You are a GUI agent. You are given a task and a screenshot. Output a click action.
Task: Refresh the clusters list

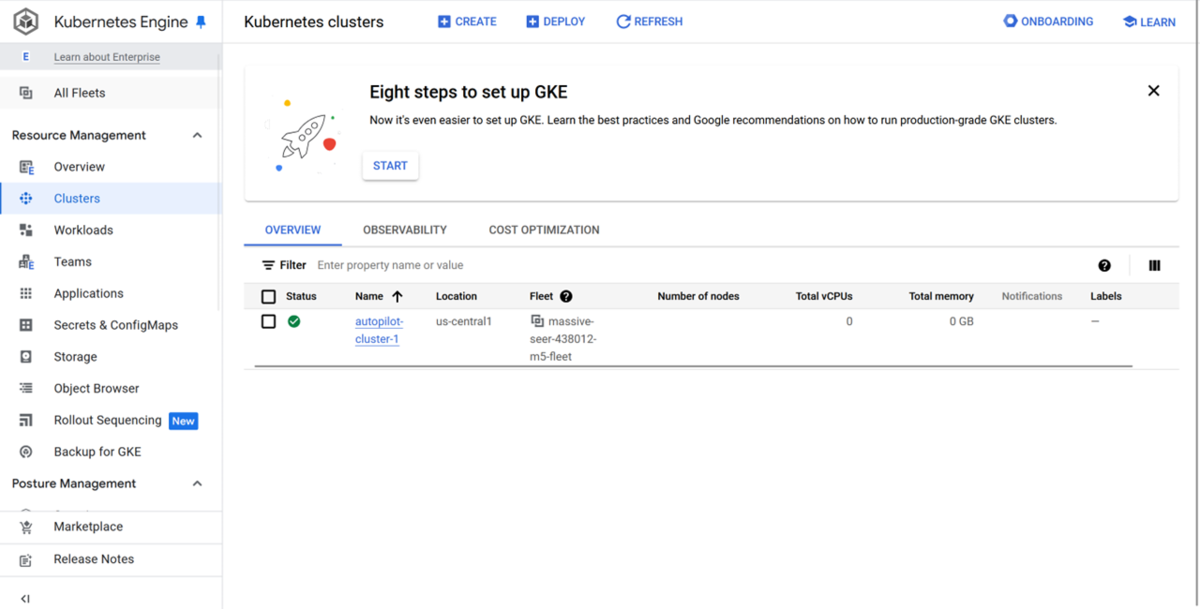650,21
